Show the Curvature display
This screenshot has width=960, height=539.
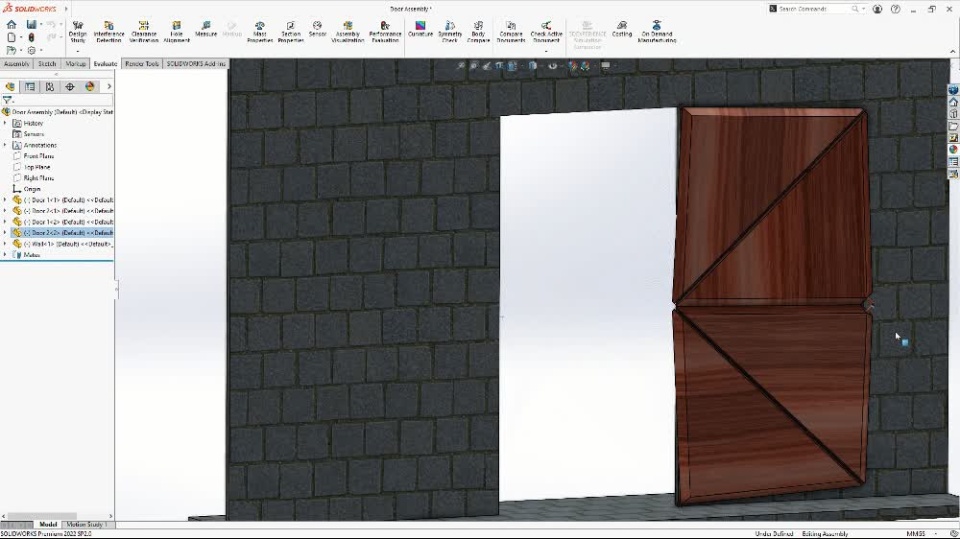tap(420, 29)
